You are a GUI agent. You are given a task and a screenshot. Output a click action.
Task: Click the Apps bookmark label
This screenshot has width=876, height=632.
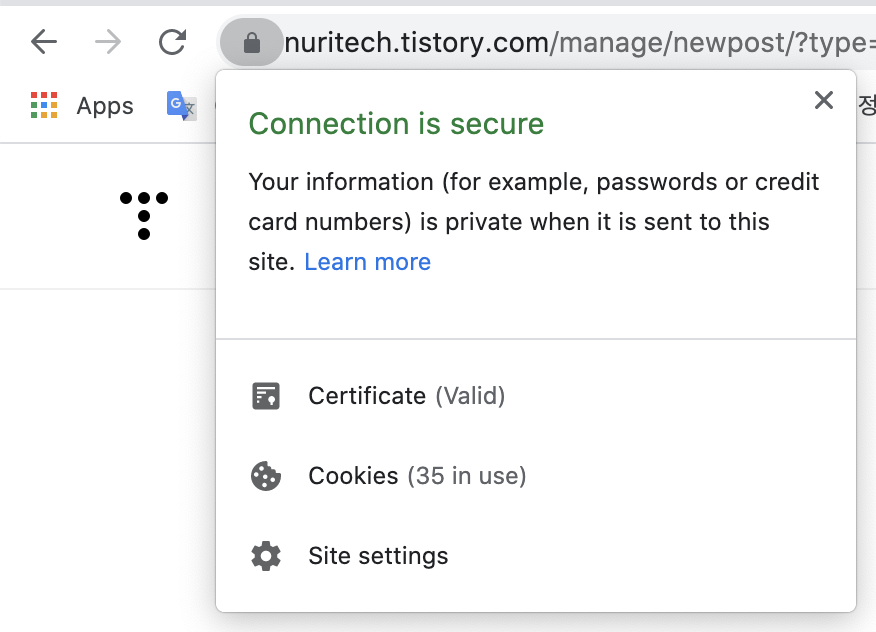coord(105,106)
